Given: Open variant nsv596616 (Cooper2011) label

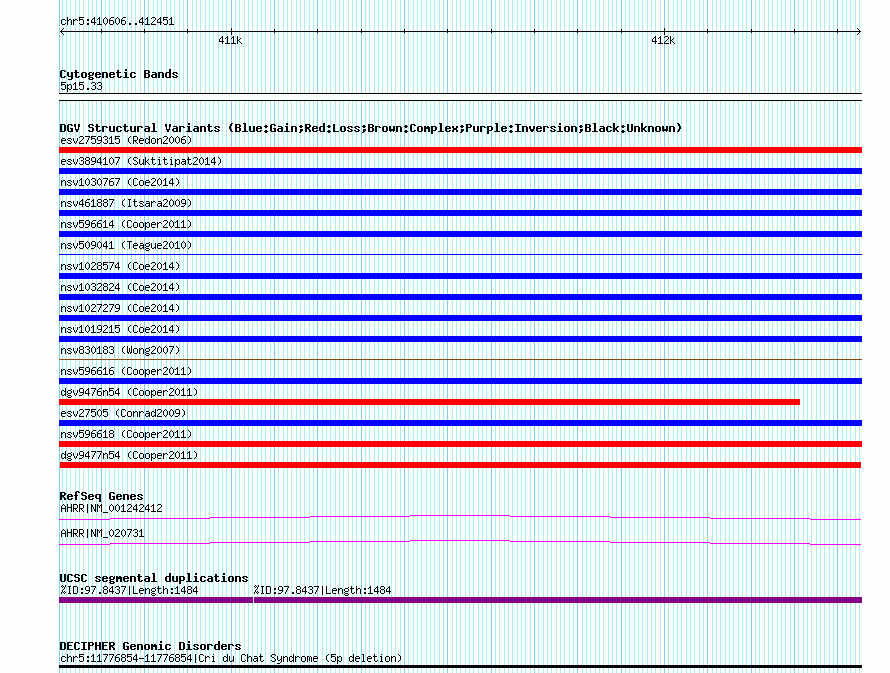Looking at the screenshot, I should point(126,371).
